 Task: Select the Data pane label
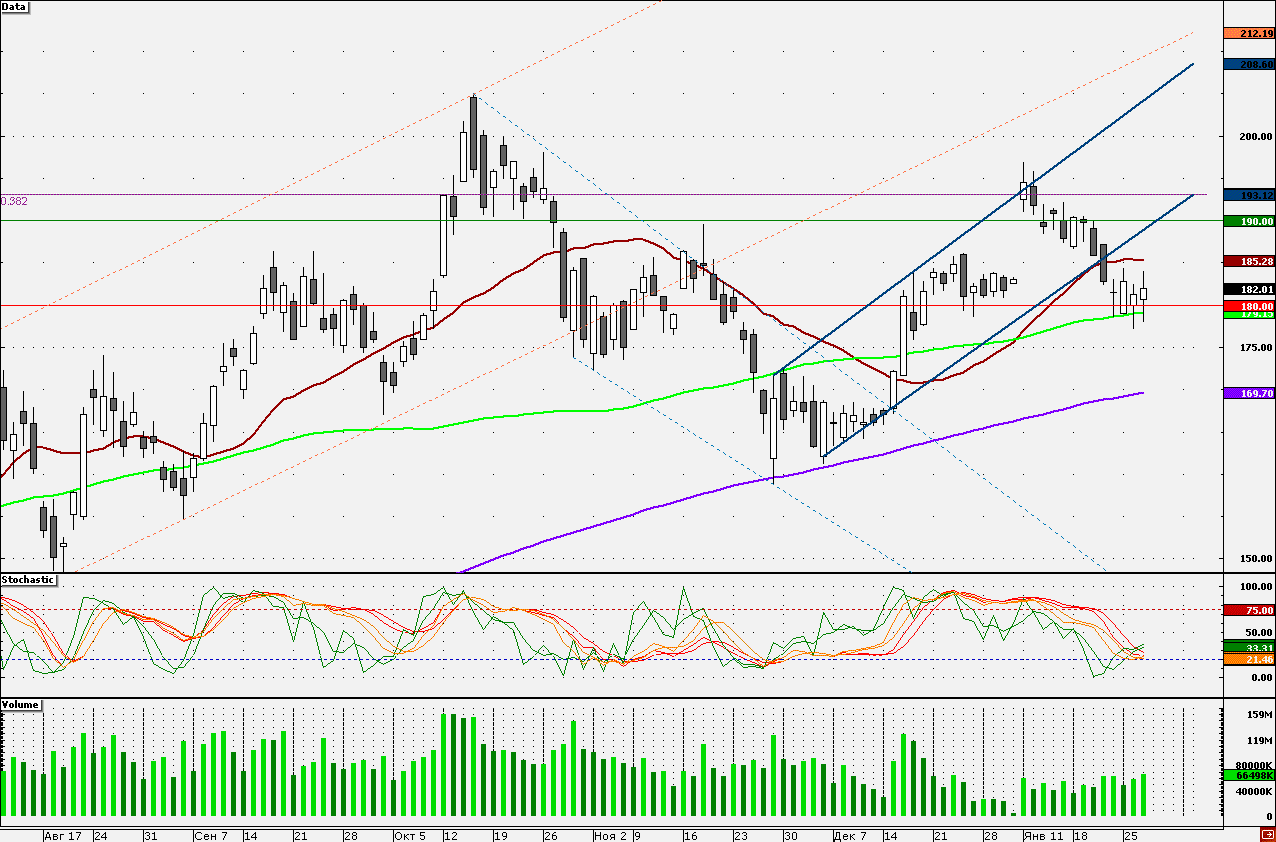pyautogui.click(x=14, y=6)
